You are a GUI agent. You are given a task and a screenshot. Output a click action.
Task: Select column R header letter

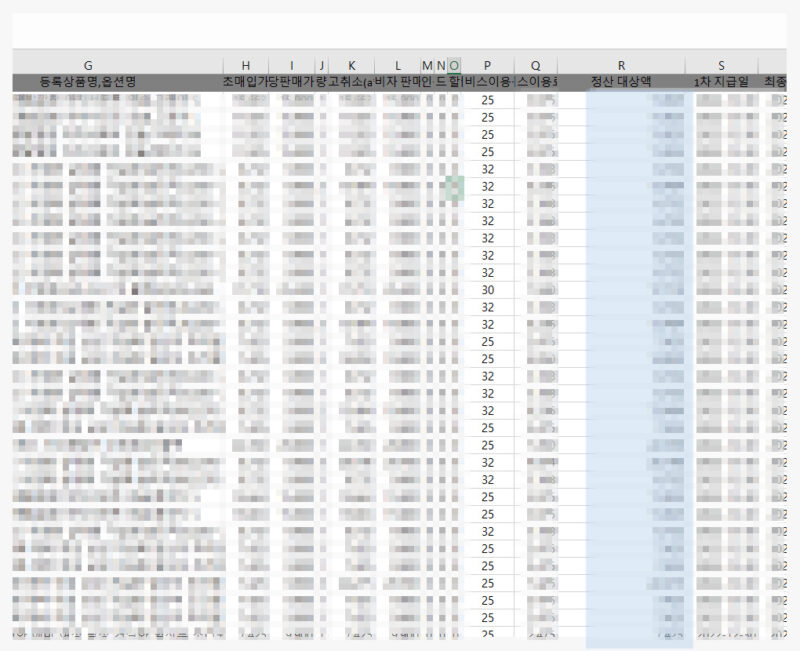[621, 65]
